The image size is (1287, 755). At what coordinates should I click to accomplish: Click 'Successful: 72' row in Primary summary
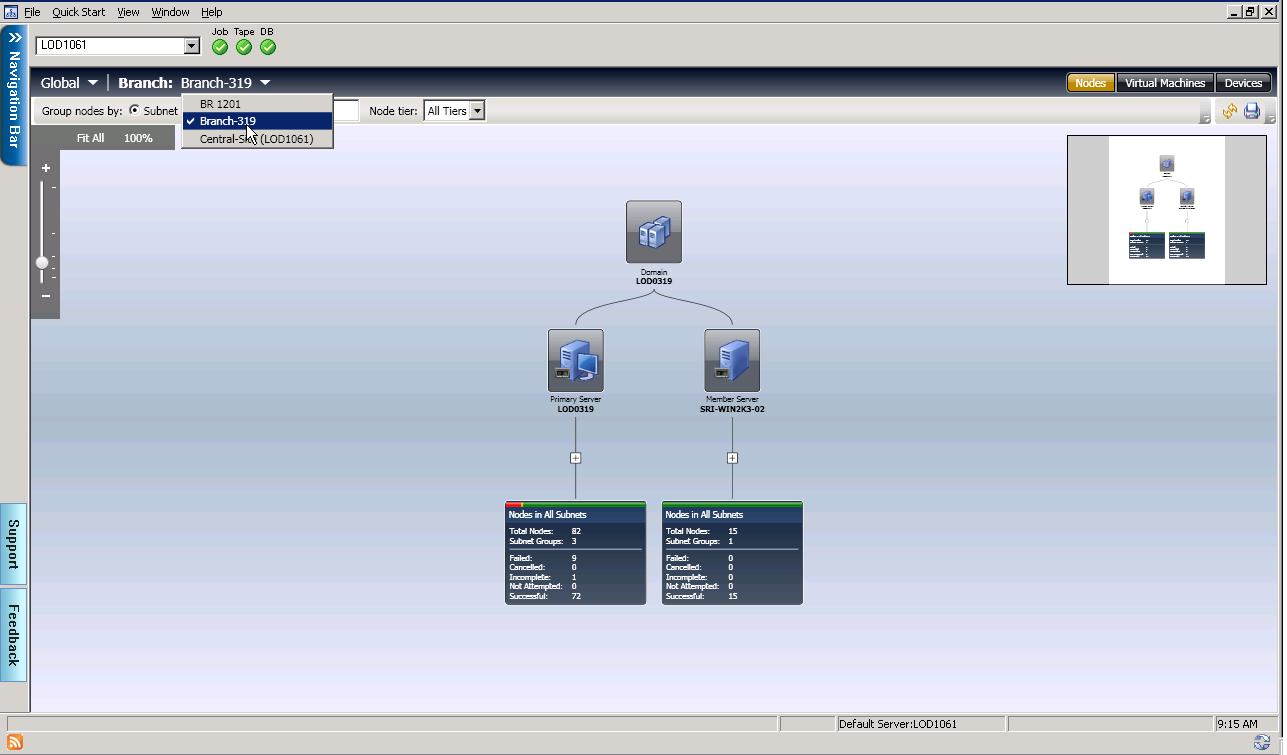(x=546, y=596)
